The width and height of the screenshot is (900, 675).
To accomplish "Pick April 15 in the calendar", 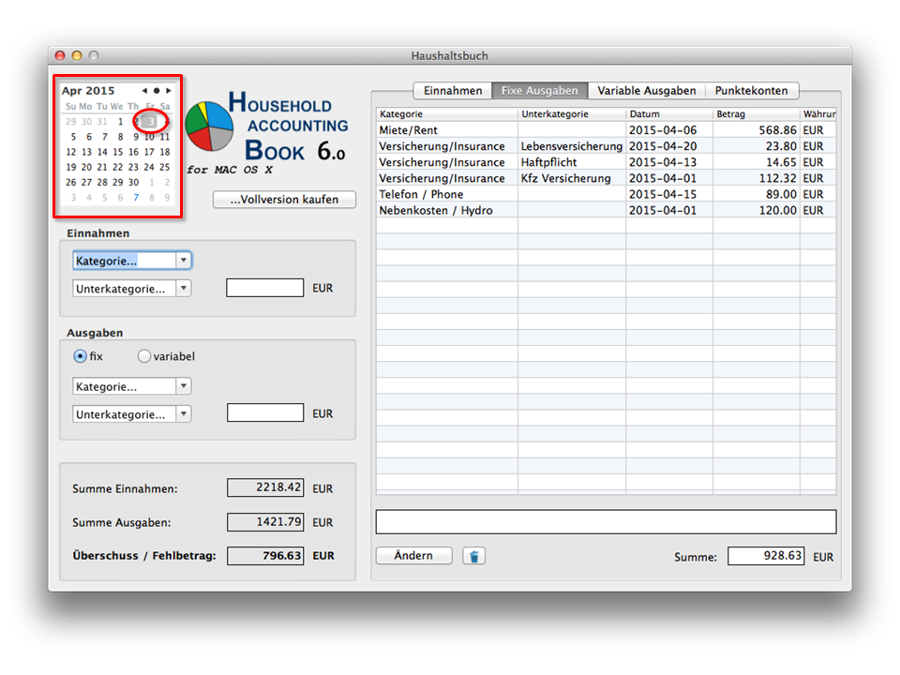I will pyautogui.click(x=117, y=152).
